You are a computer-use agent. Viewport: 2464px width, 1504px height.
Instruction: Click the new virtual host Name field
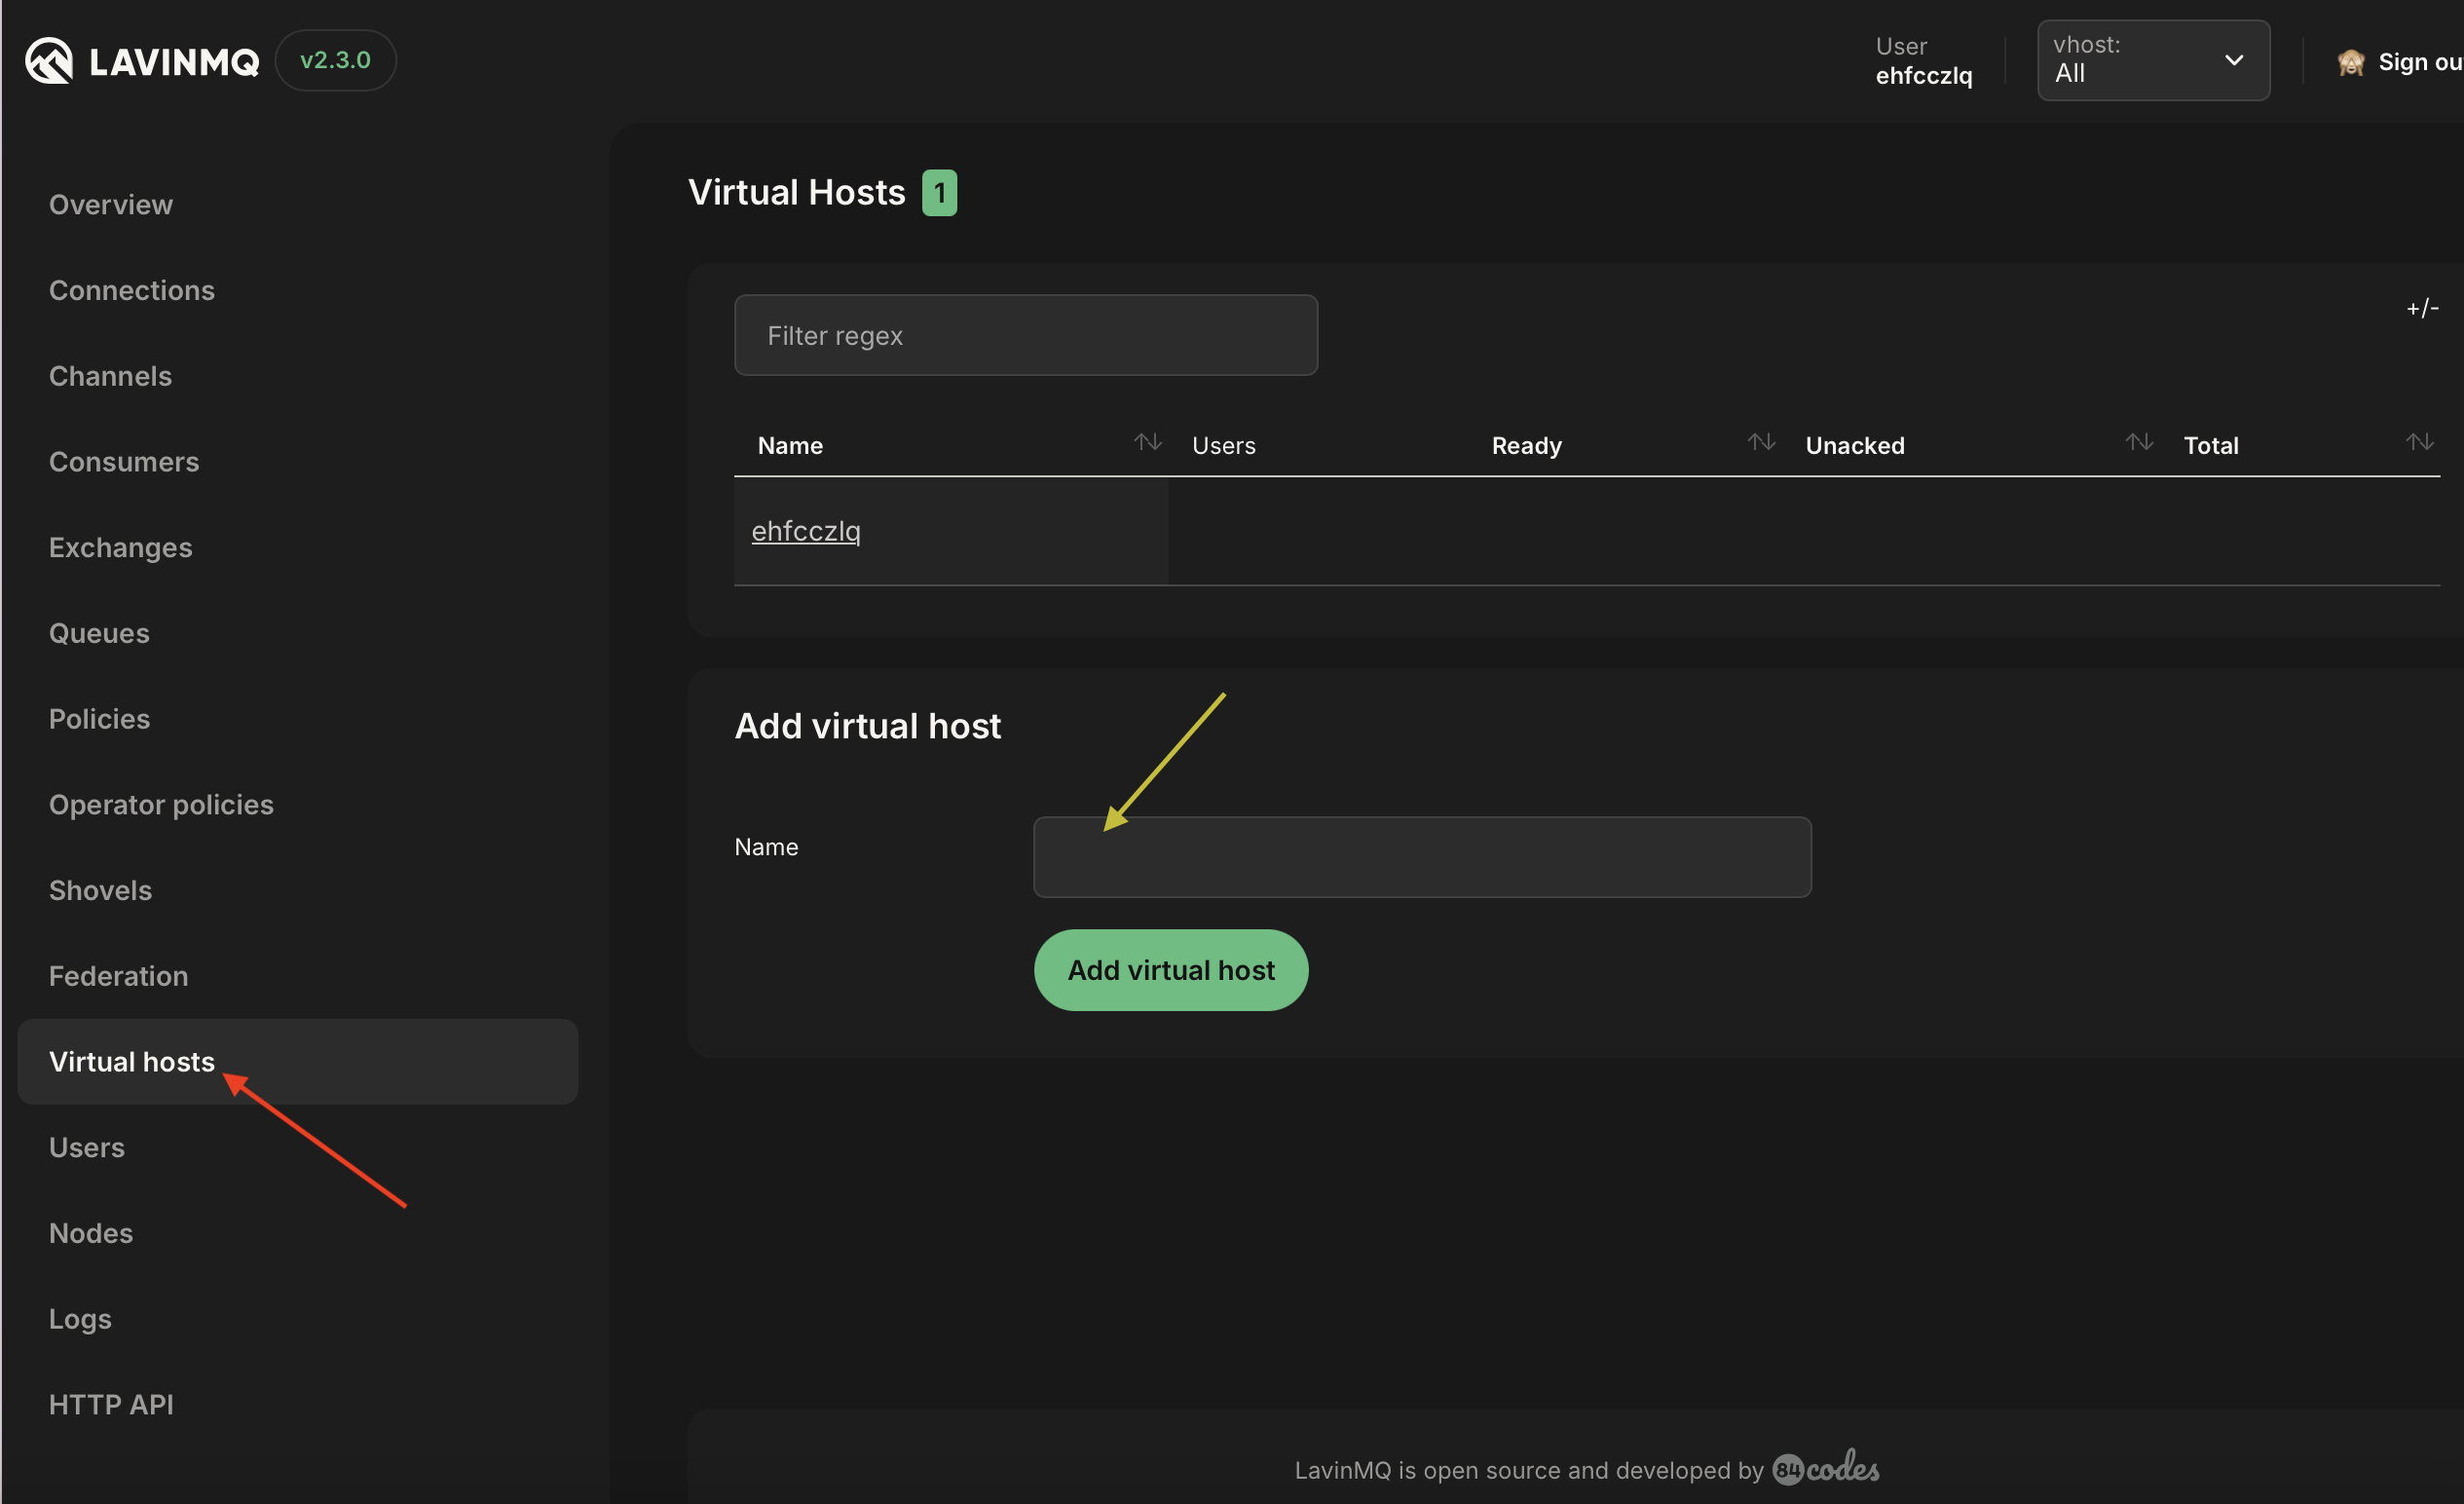pyautogui.click(x=1422, y=857)
